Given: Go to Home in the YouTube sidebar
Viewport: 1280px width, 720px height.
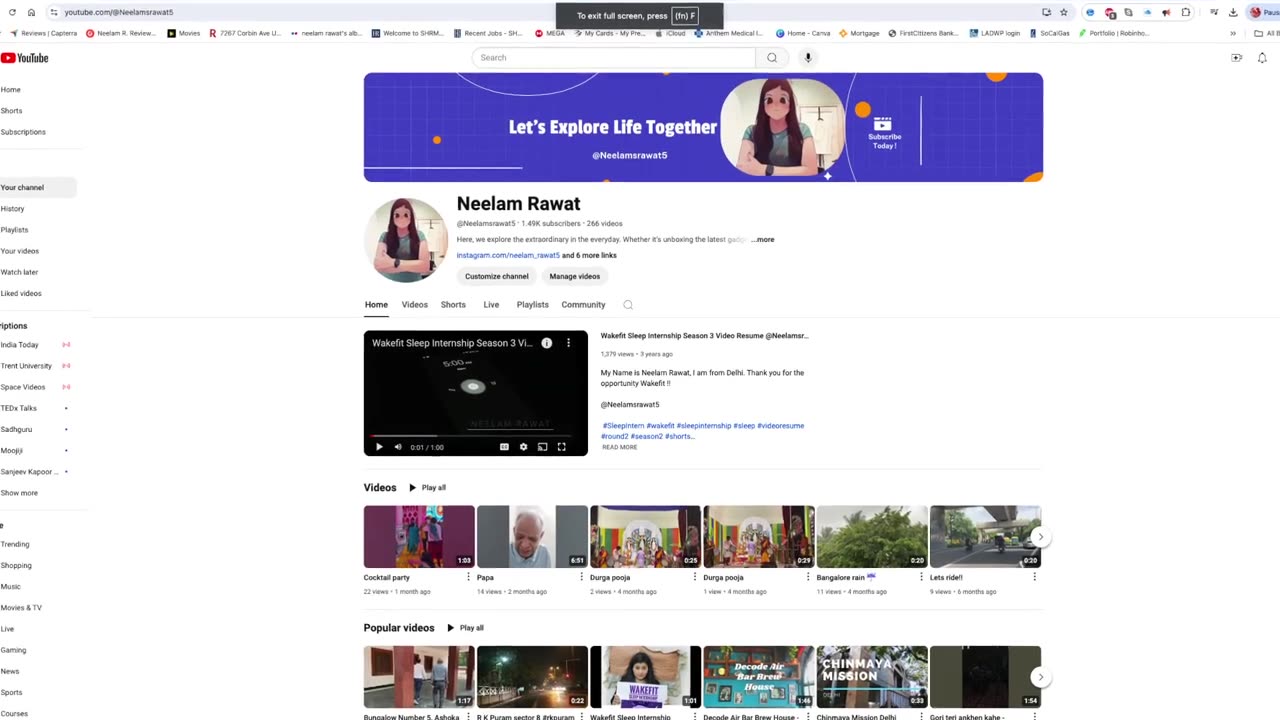Looking at the screenshot, I should click(x=11, y=90).
